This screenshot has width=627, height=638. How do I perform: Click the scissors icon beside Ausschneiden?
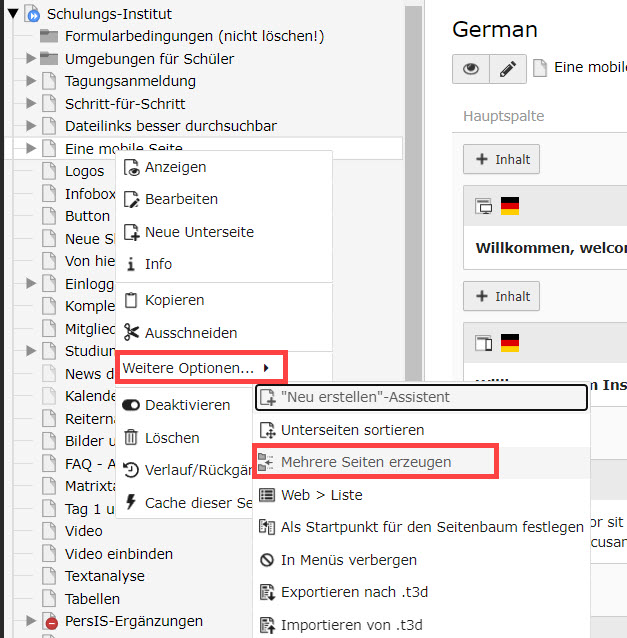131,333
